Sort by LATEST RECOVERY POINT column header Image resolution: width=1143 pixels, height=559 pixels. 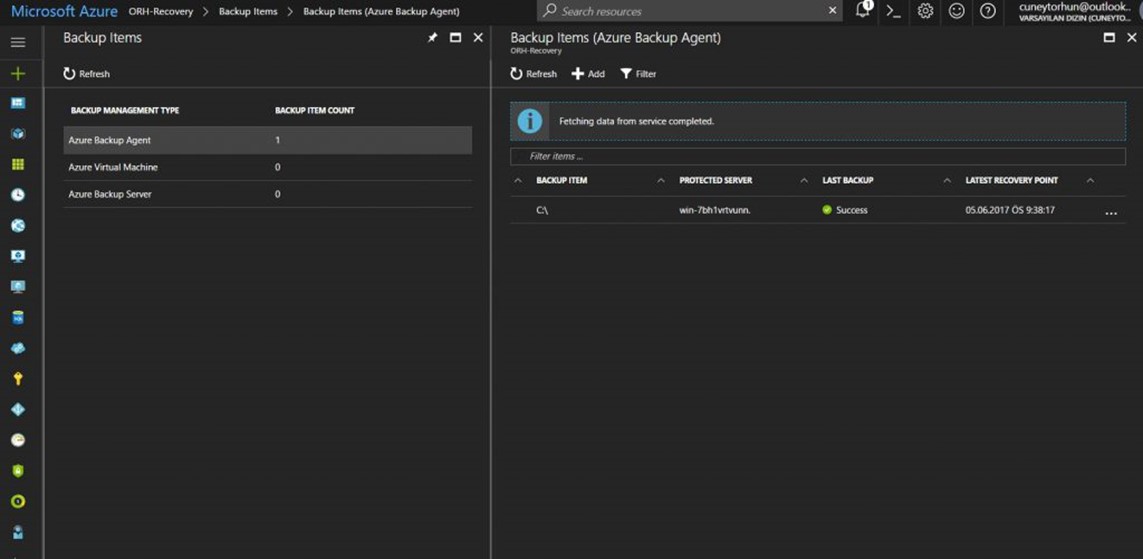click(x=1011, y=180)
